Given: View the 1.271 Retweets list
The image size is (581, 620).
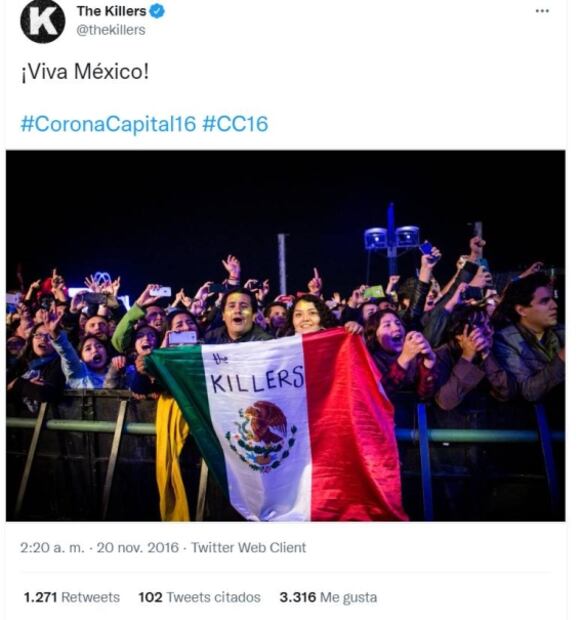Looking at the screenshot, I should pos(72,597).
